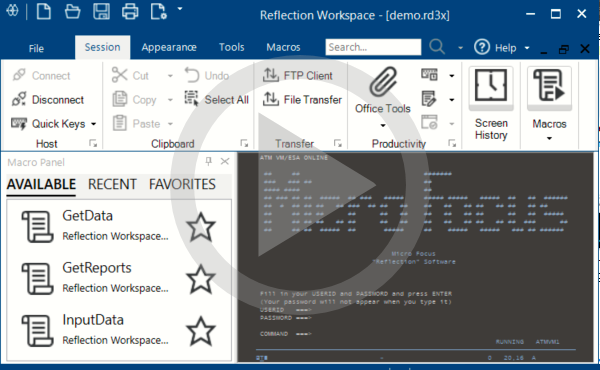Click the Print icon in quick access toolbar

click(130, 11)
